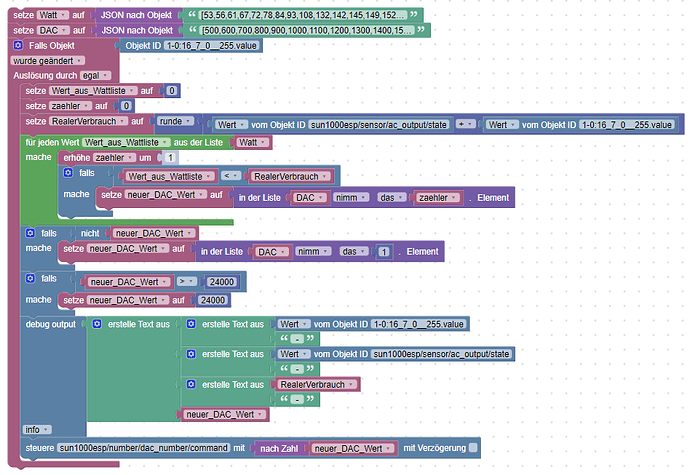
Task: Open gear on outer erstelle Text aus
Action: [x=97, y=324]
